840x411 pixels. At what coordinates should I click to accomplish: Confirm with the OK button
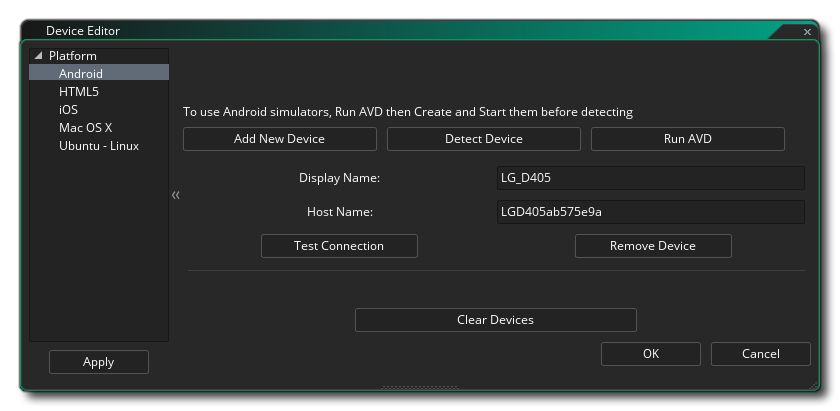pyautogui.click(x=651, y=354)
